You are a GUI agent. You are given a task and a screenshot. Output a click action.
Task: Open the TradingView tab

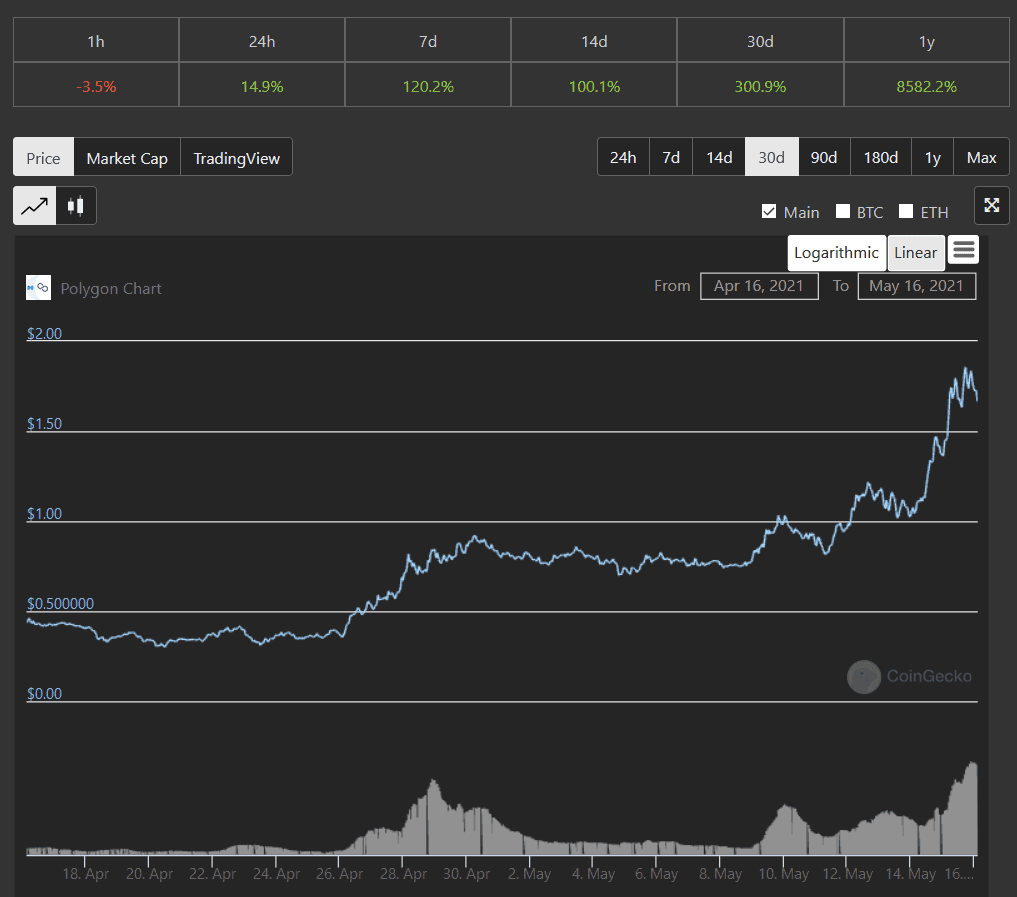(236, 158)
